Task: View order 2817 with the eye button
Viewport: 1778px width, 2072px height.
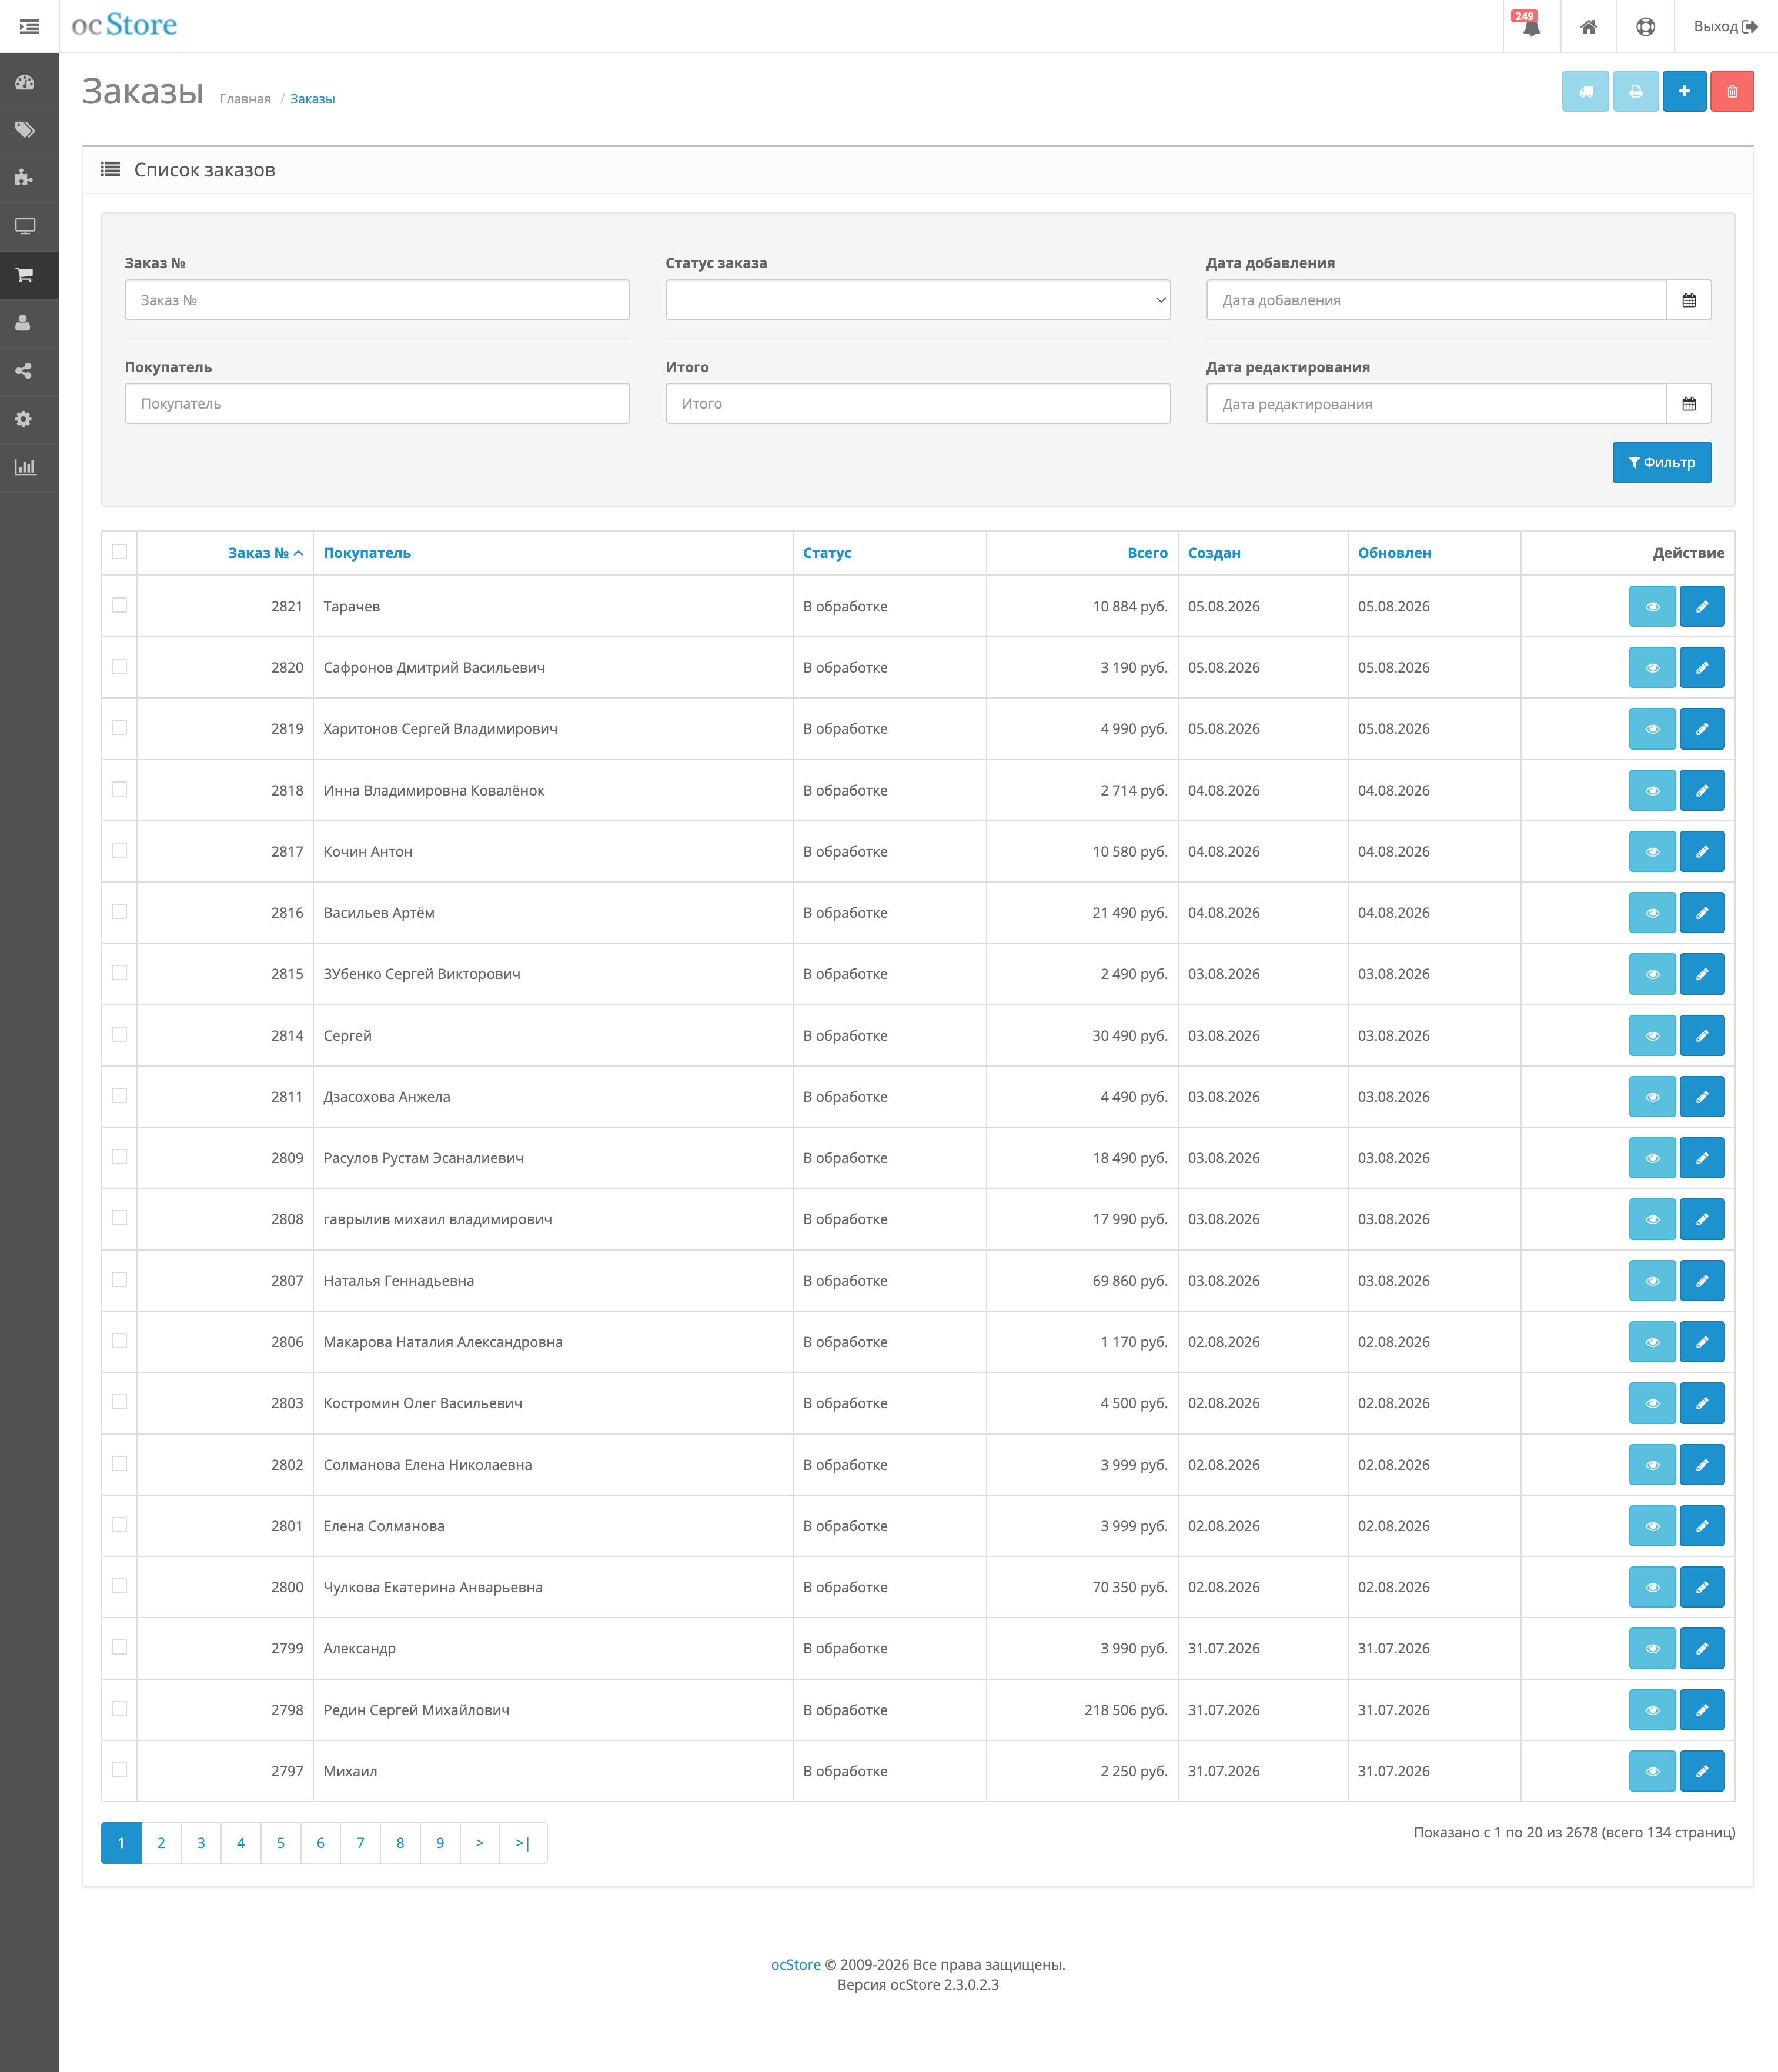Action: click(1652, 852)
